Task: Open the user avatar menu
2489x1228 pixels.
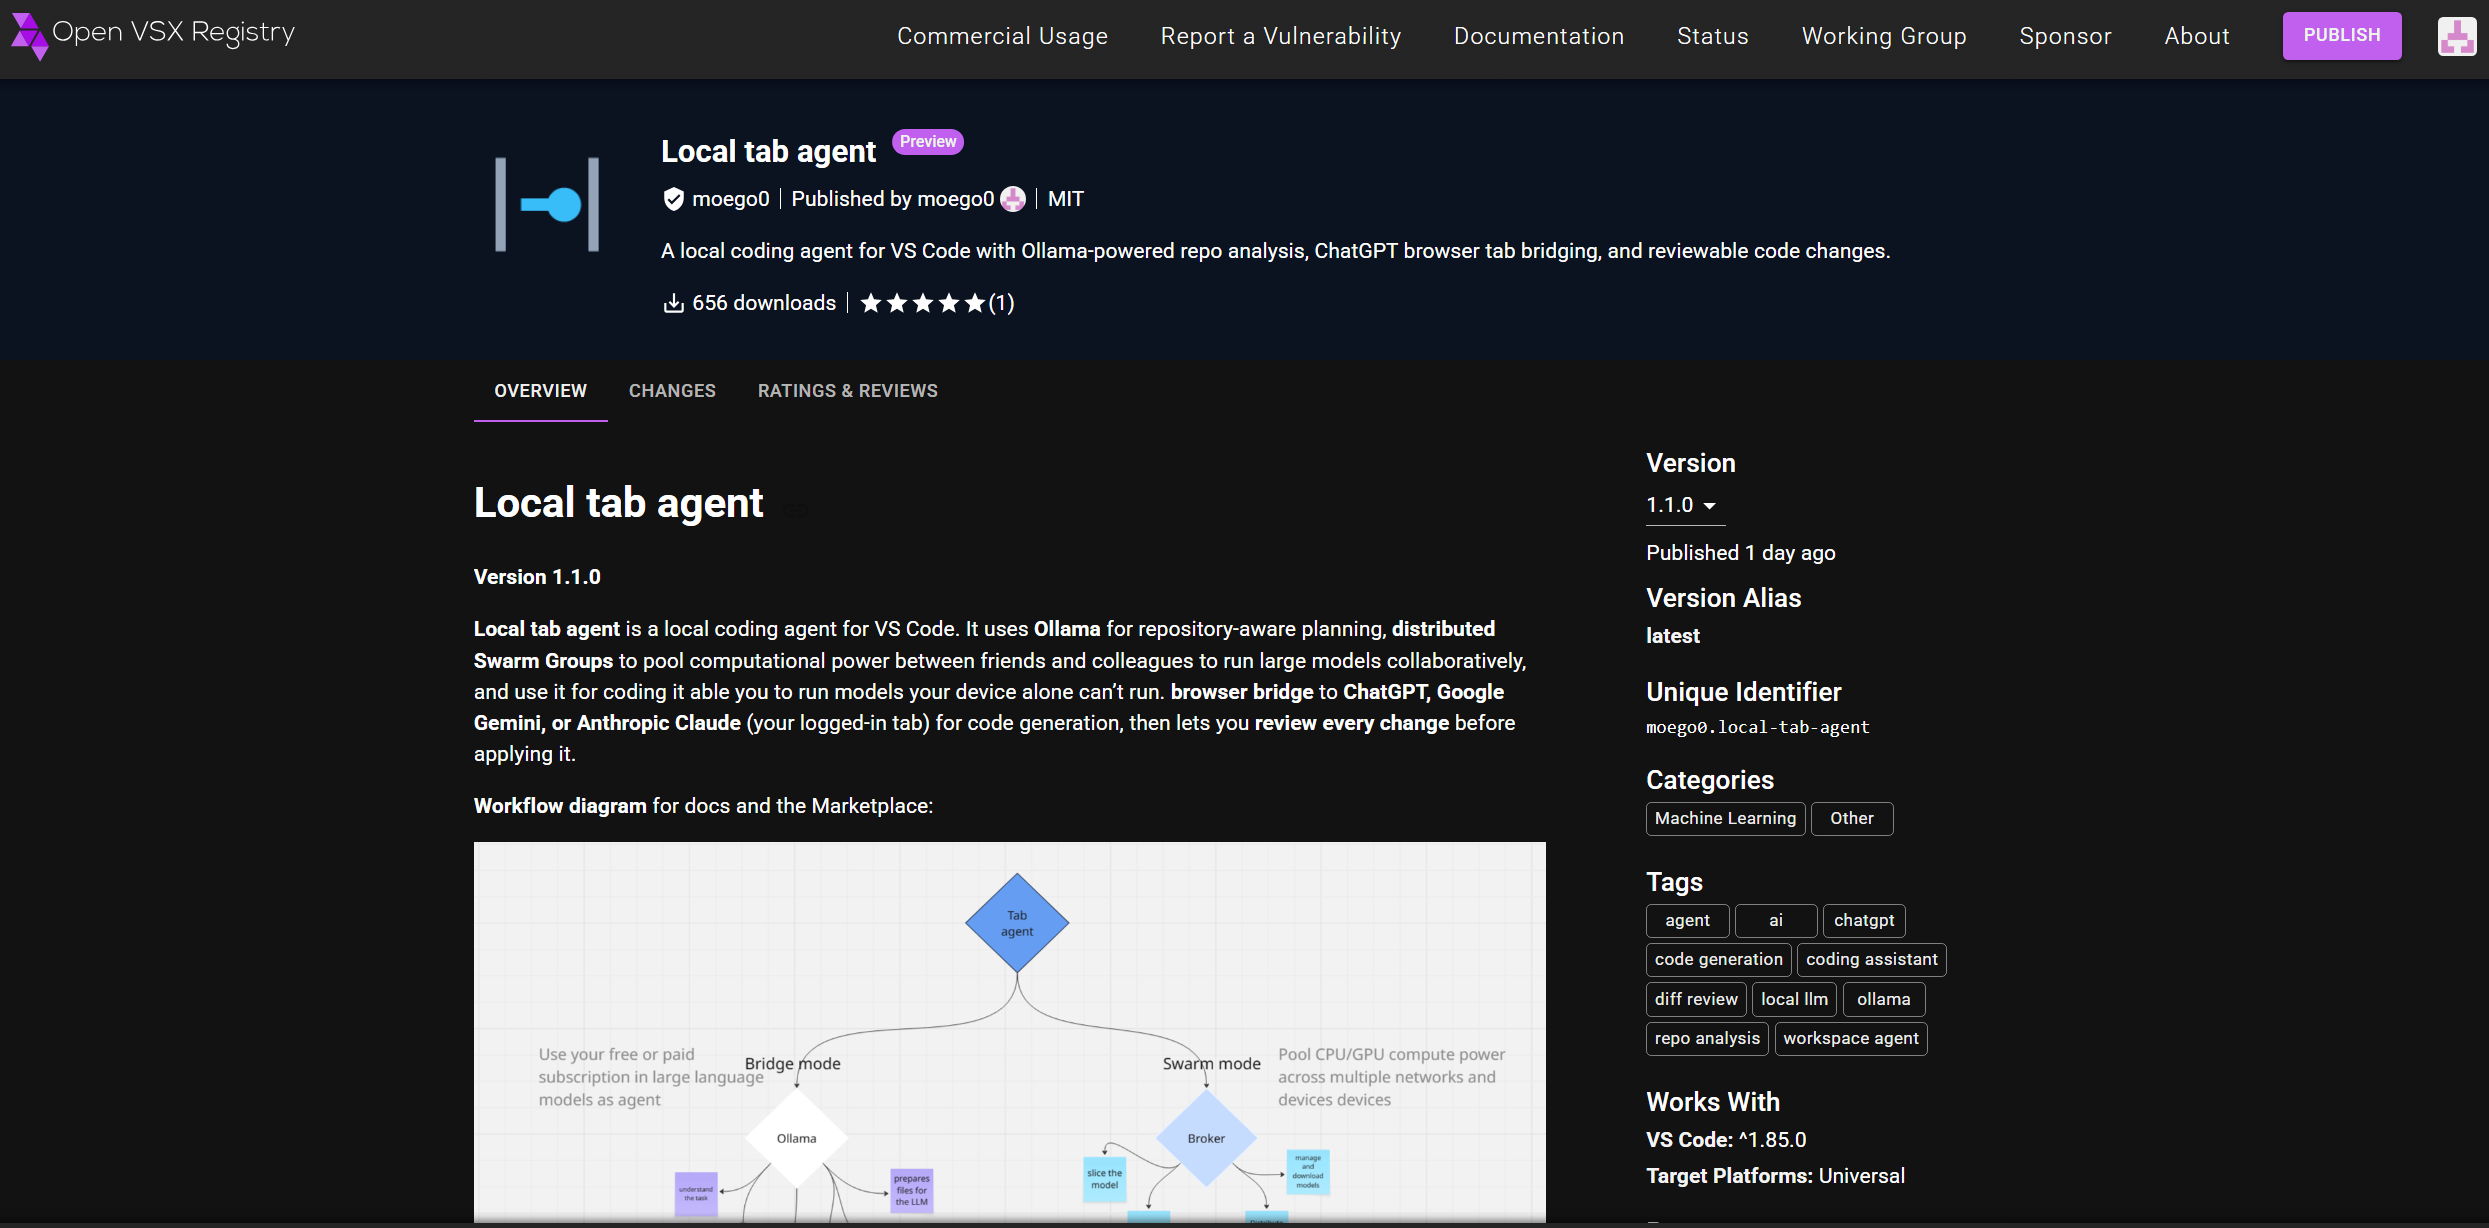Action: [2457, 36]
